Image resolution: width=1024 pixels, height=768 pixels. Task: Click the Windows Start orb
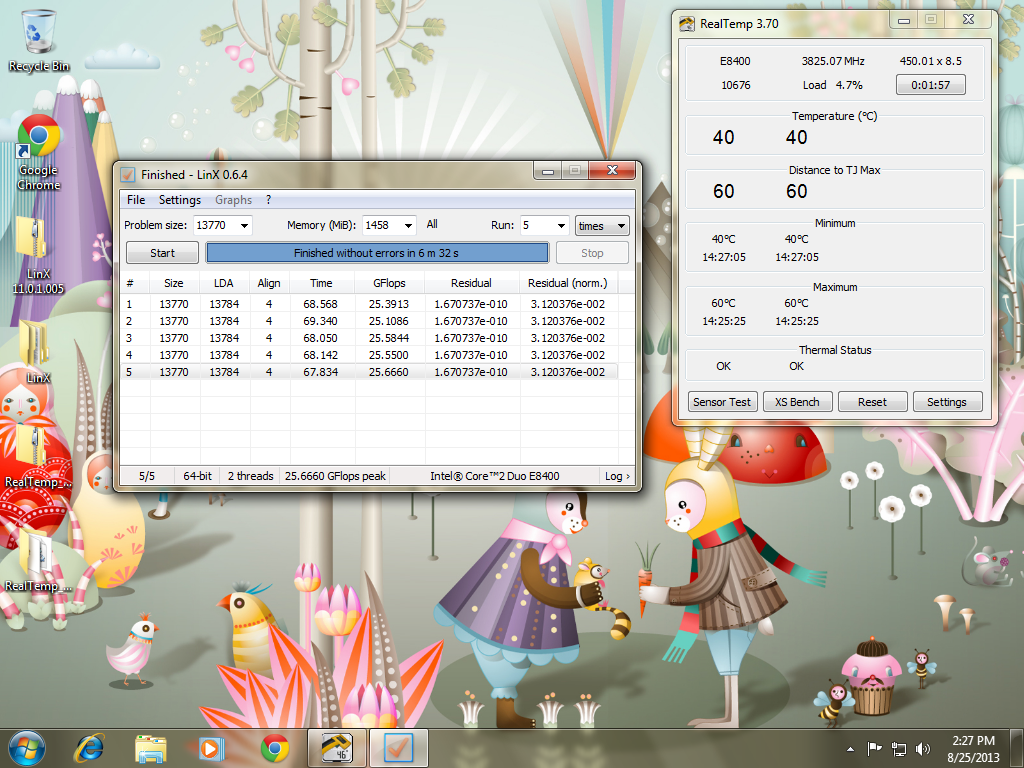click(27, 748)
